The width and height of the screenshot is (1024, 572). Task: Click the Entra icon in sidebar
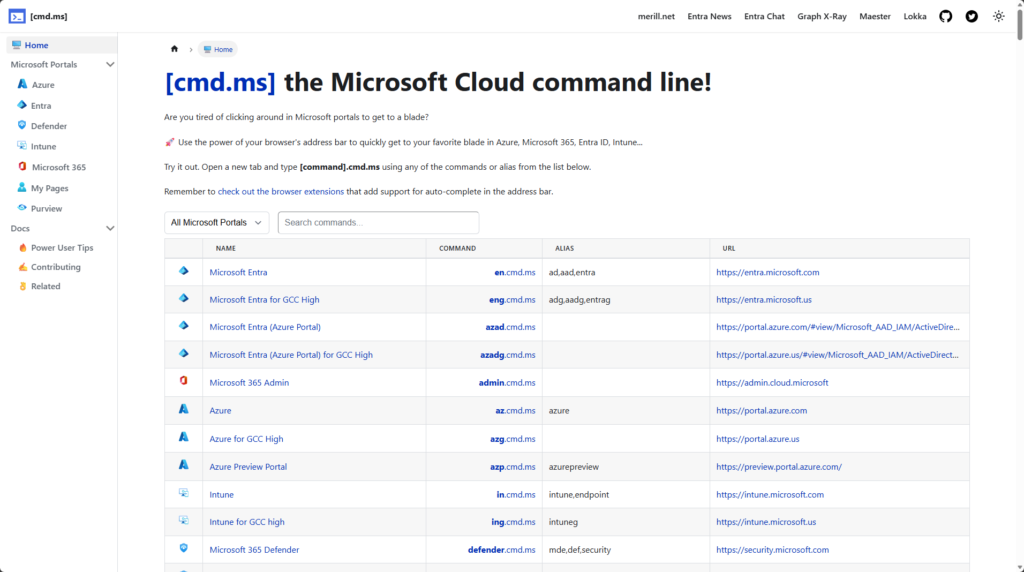pyautogui.click(x=22, y=105)
